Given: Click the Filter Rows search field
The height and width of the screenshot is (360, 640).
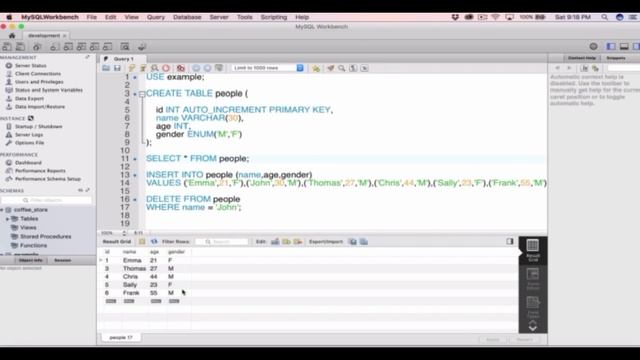Looking at the screenshot, I should tap(222, 242).
